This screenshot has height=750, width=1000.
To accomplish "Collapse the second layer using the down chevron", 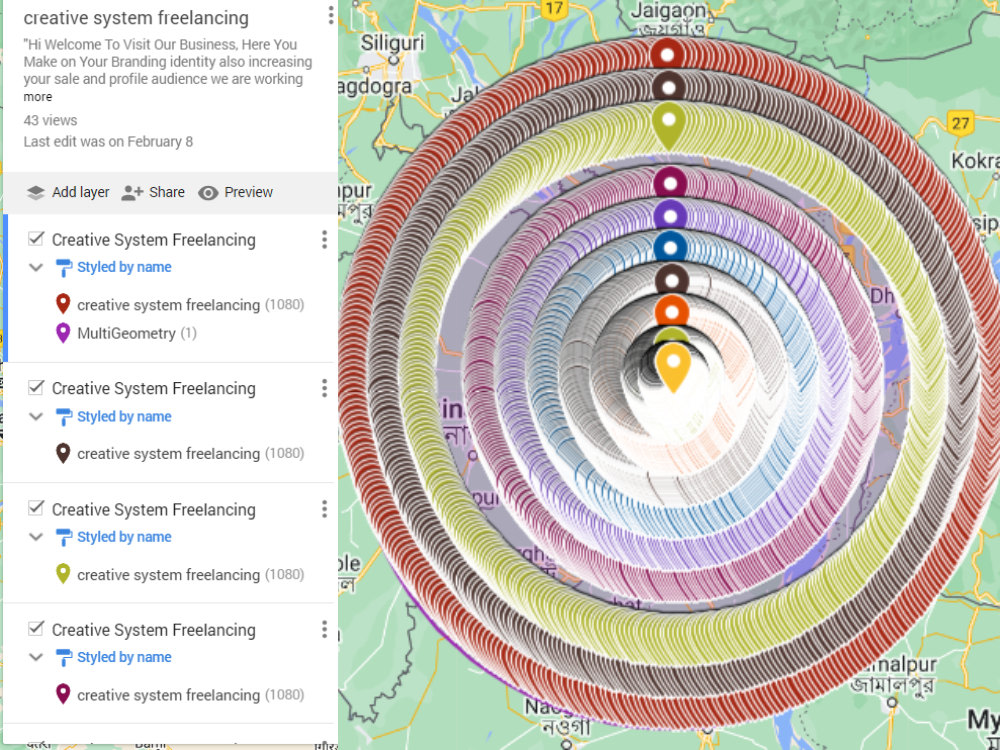I will pyautogui.click(x=35, y=417).
